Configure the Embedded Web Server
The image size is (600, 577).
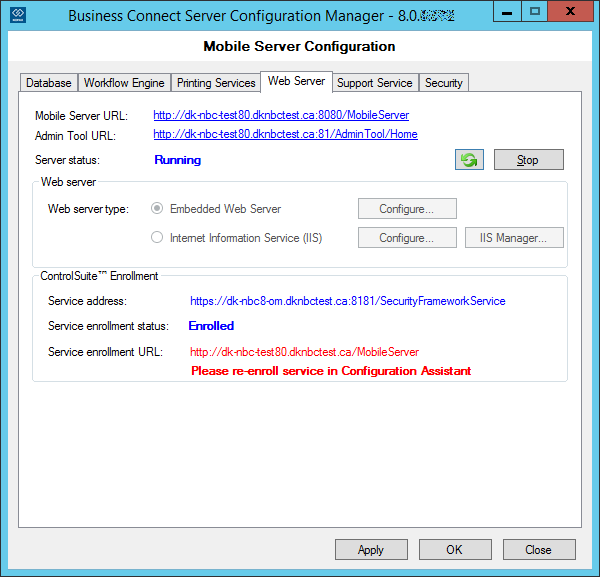coord(407,209)
